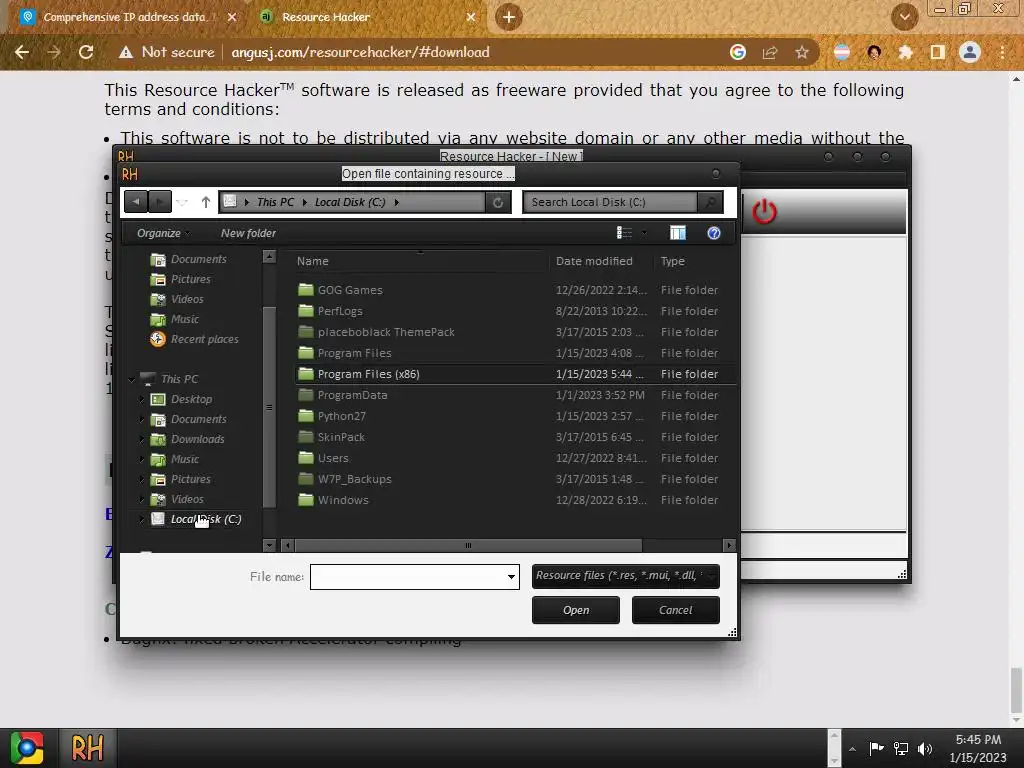Refresh the Local Disk (C:) location
Screen dimensions: 1024x768
pos(498,202)
